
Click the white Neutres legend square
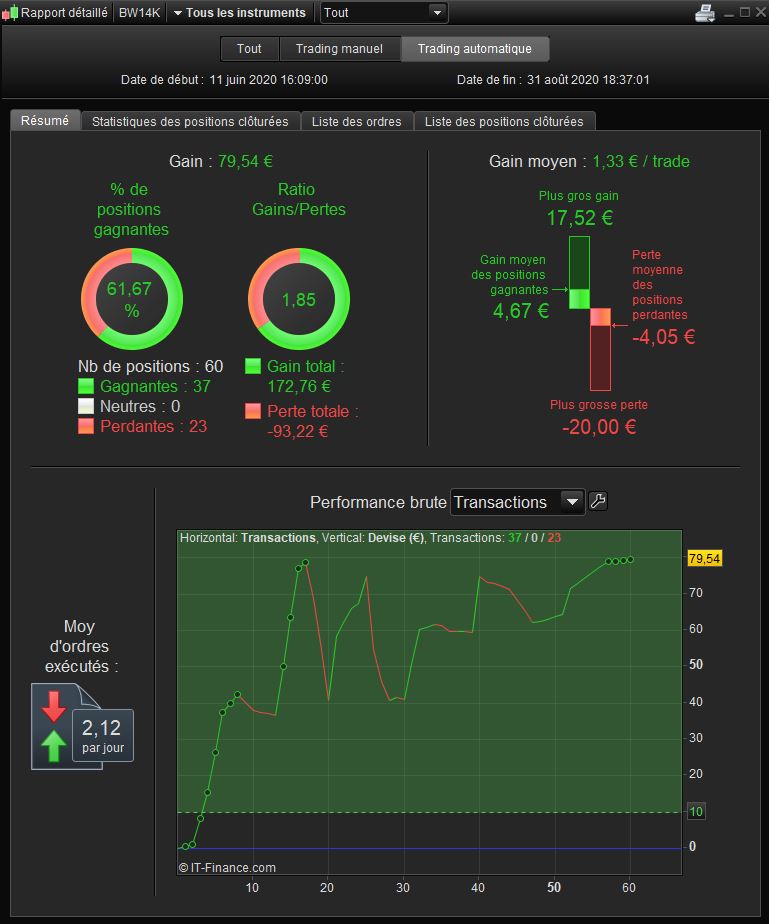(86, 406)
